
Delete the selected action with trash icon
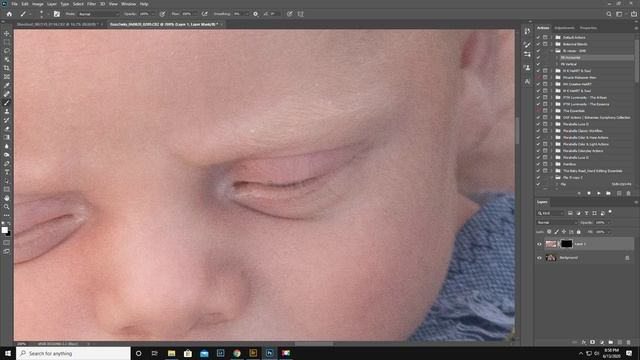(x=629, y=193)
